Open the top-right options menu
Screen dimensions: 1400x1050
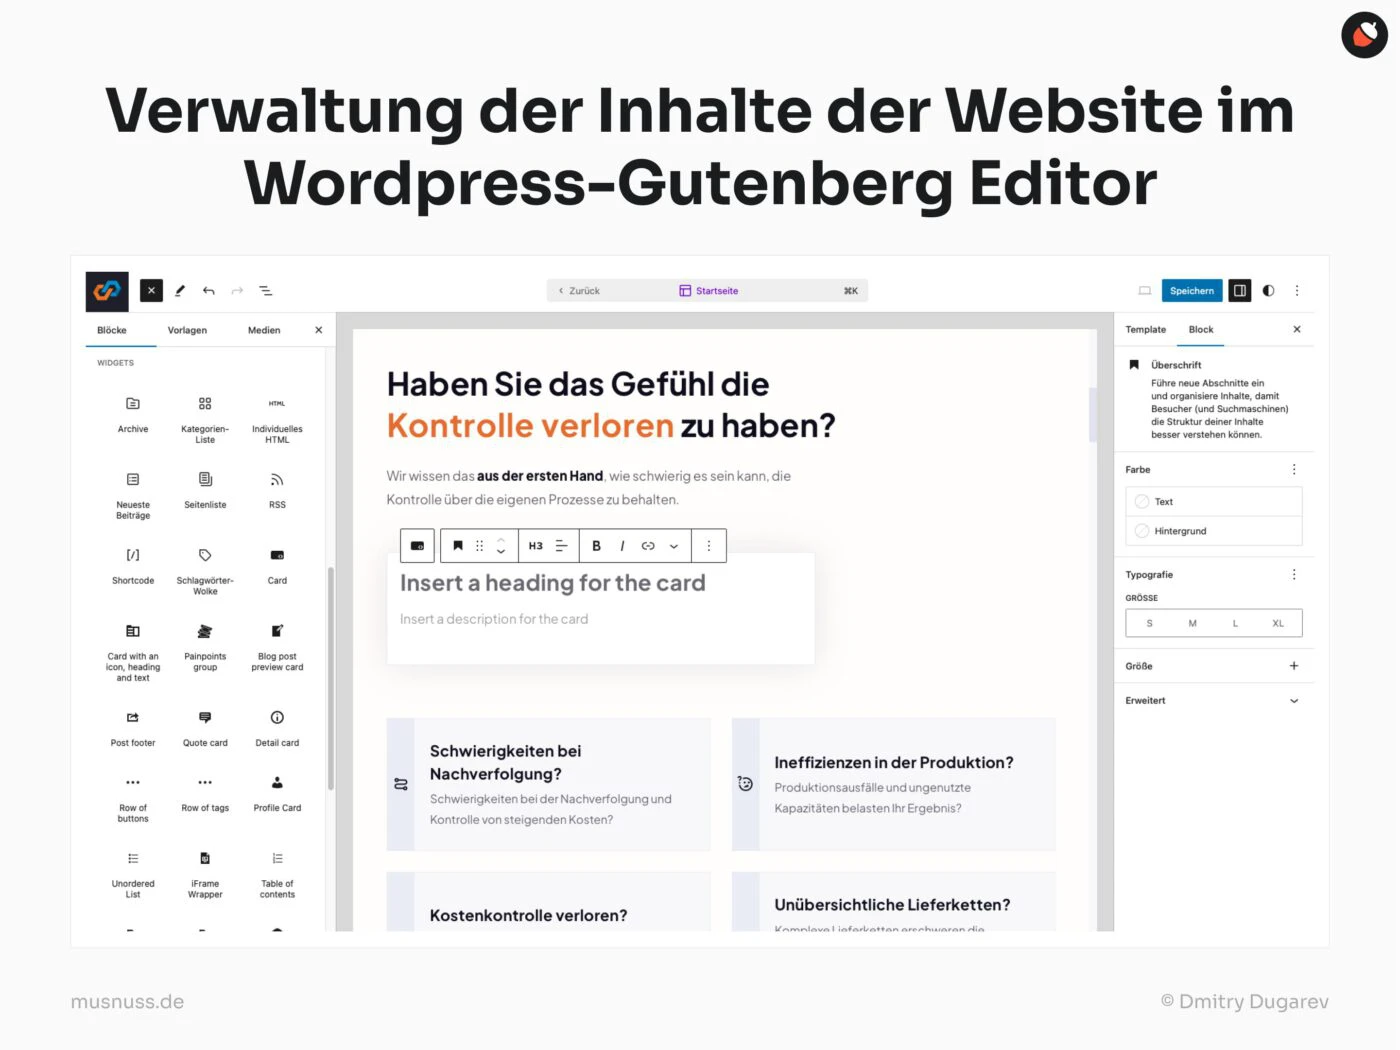click(1297, 291)
